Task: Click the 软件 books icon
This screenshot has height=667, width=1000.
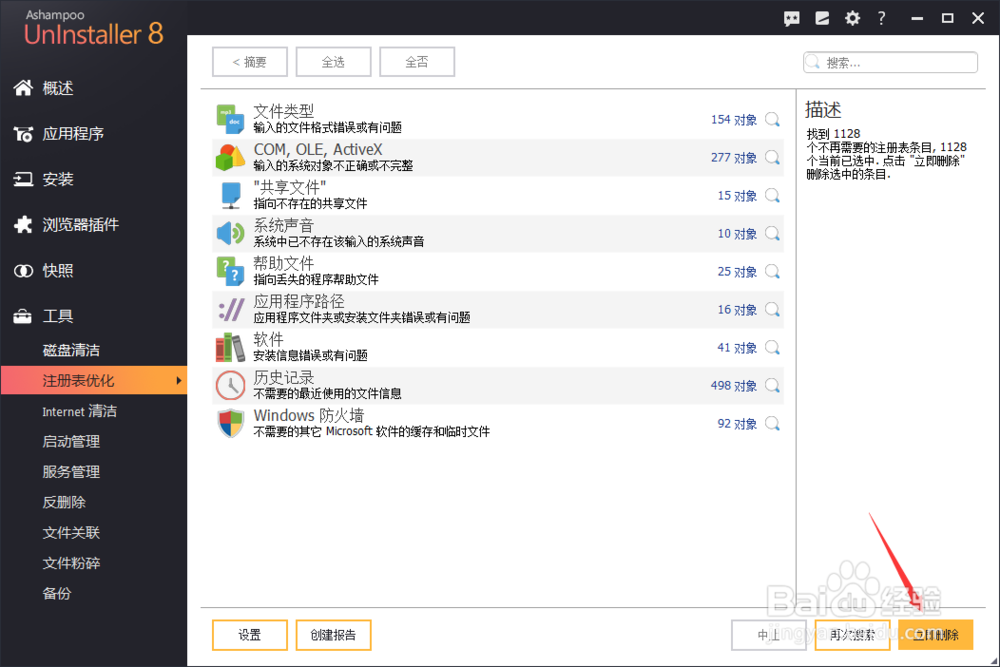Action: click(x=230, y=348)
